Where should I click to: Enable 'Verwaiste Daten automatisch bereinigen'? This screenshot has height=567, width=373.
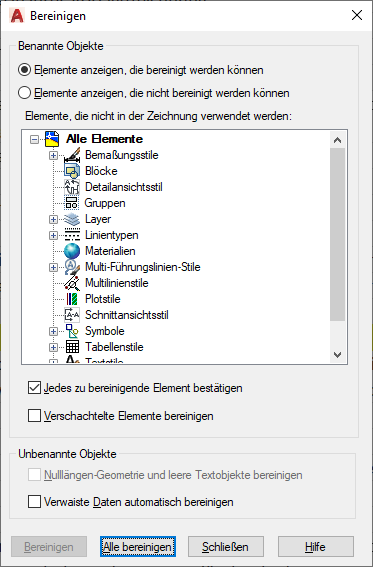point(34,502)
